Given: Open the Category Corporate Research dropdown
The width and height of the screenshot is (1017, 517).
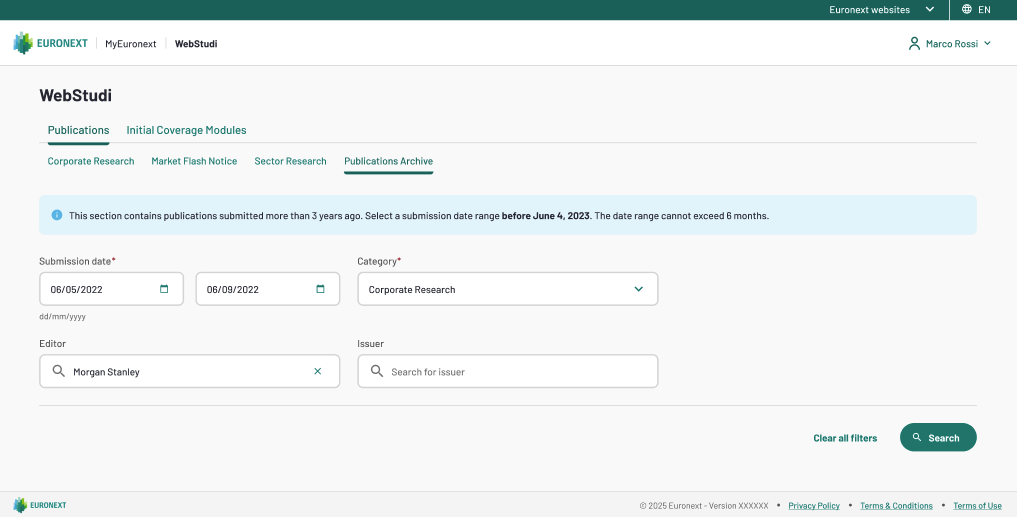Looking at the screenshot, I should tap(508, 289).
